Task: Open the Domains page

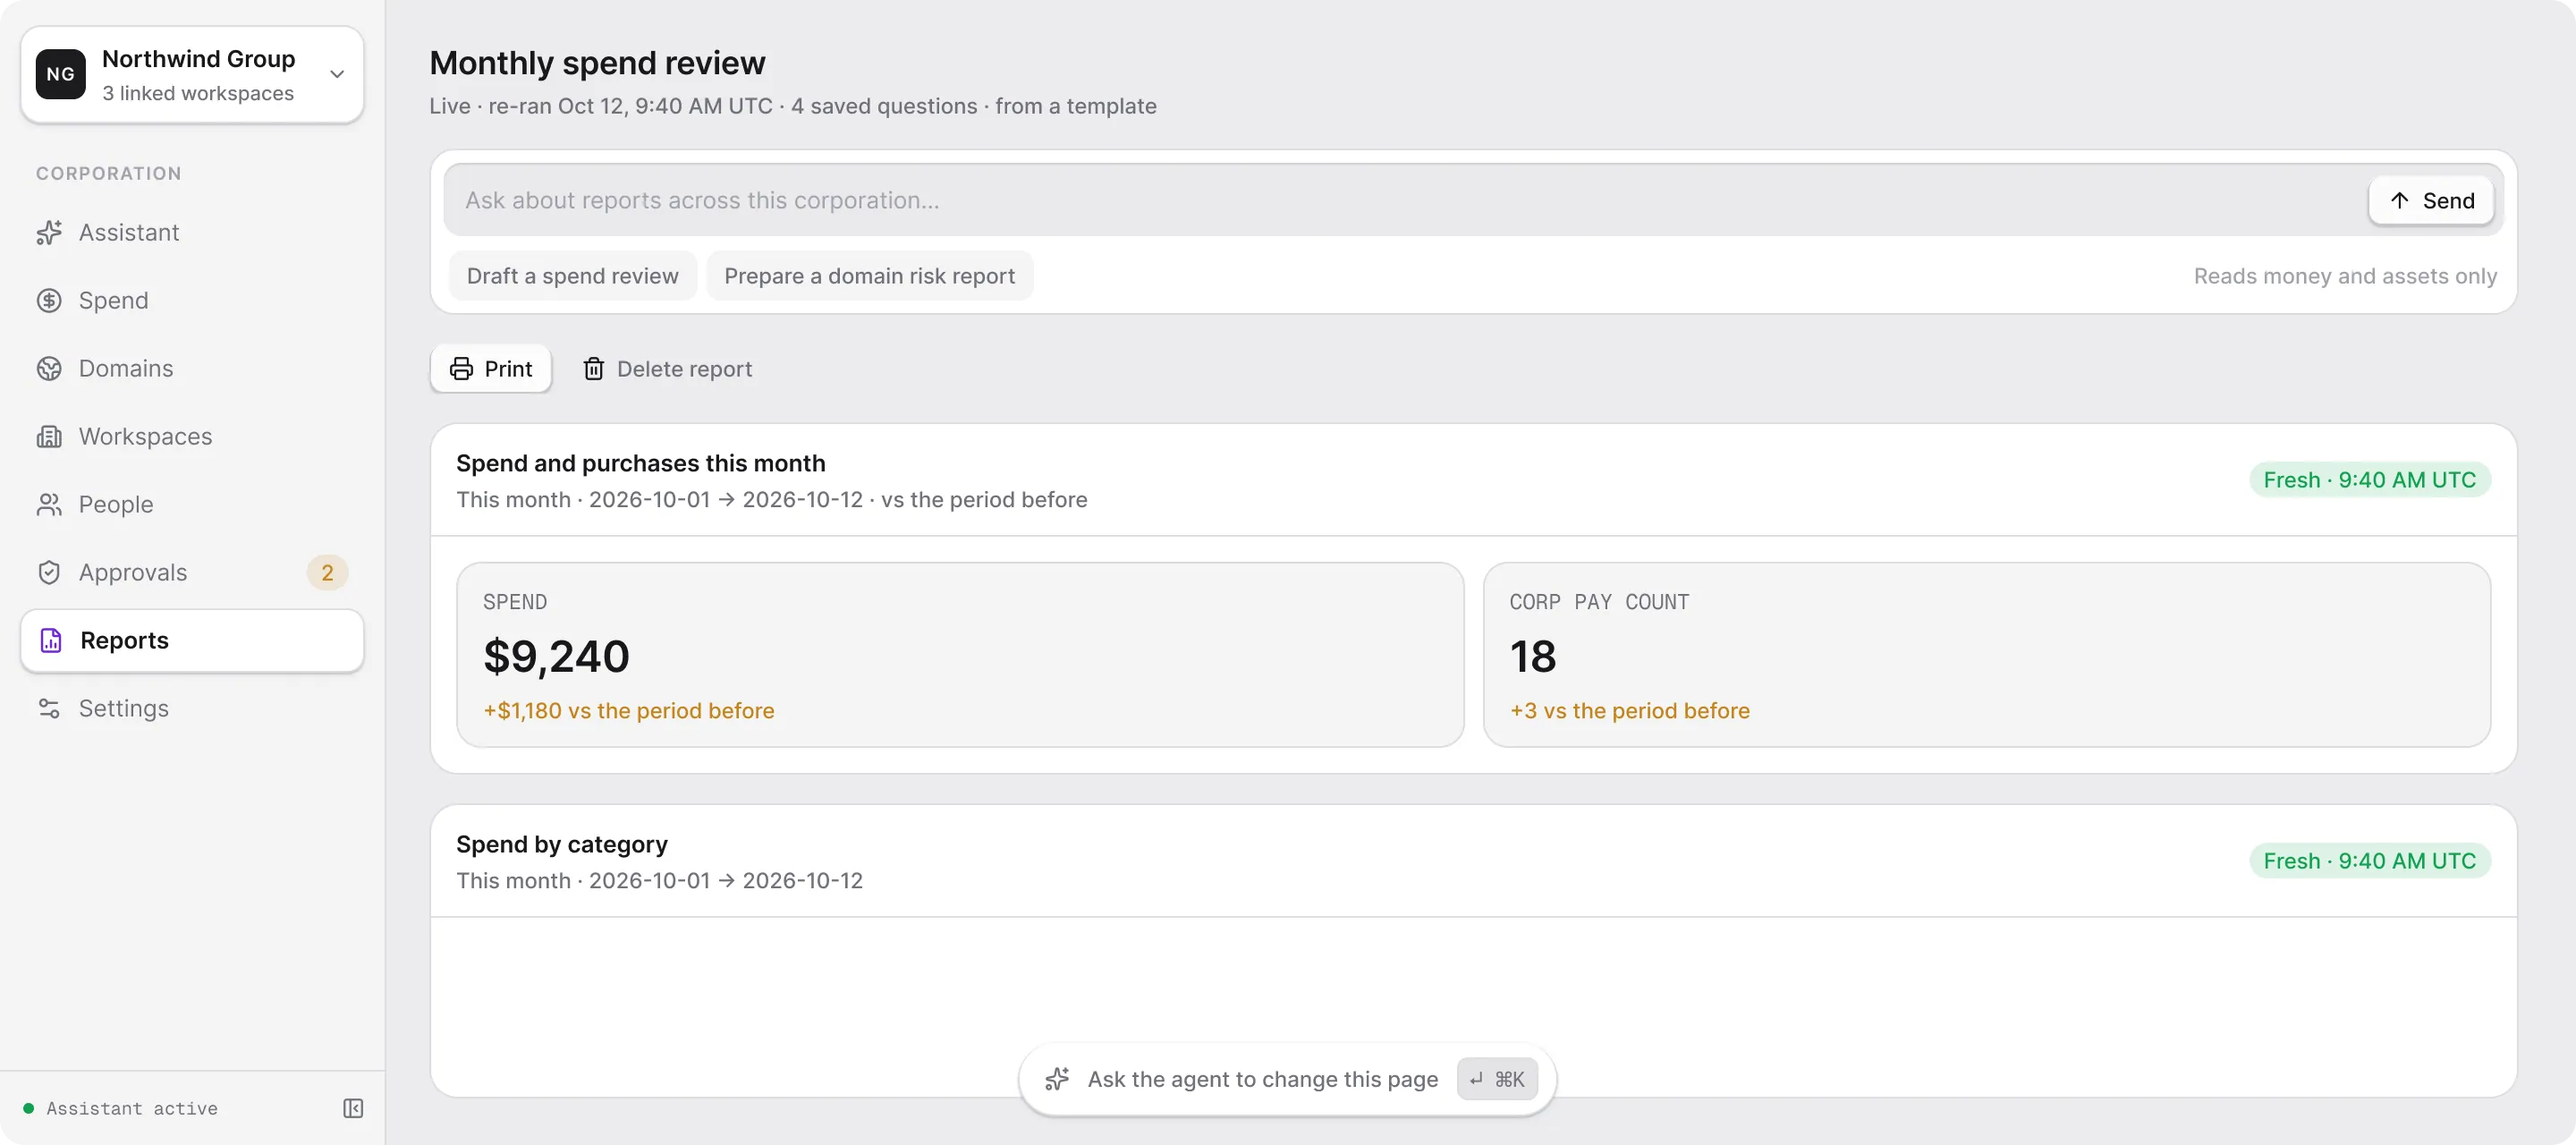Action: pos(192,369)
